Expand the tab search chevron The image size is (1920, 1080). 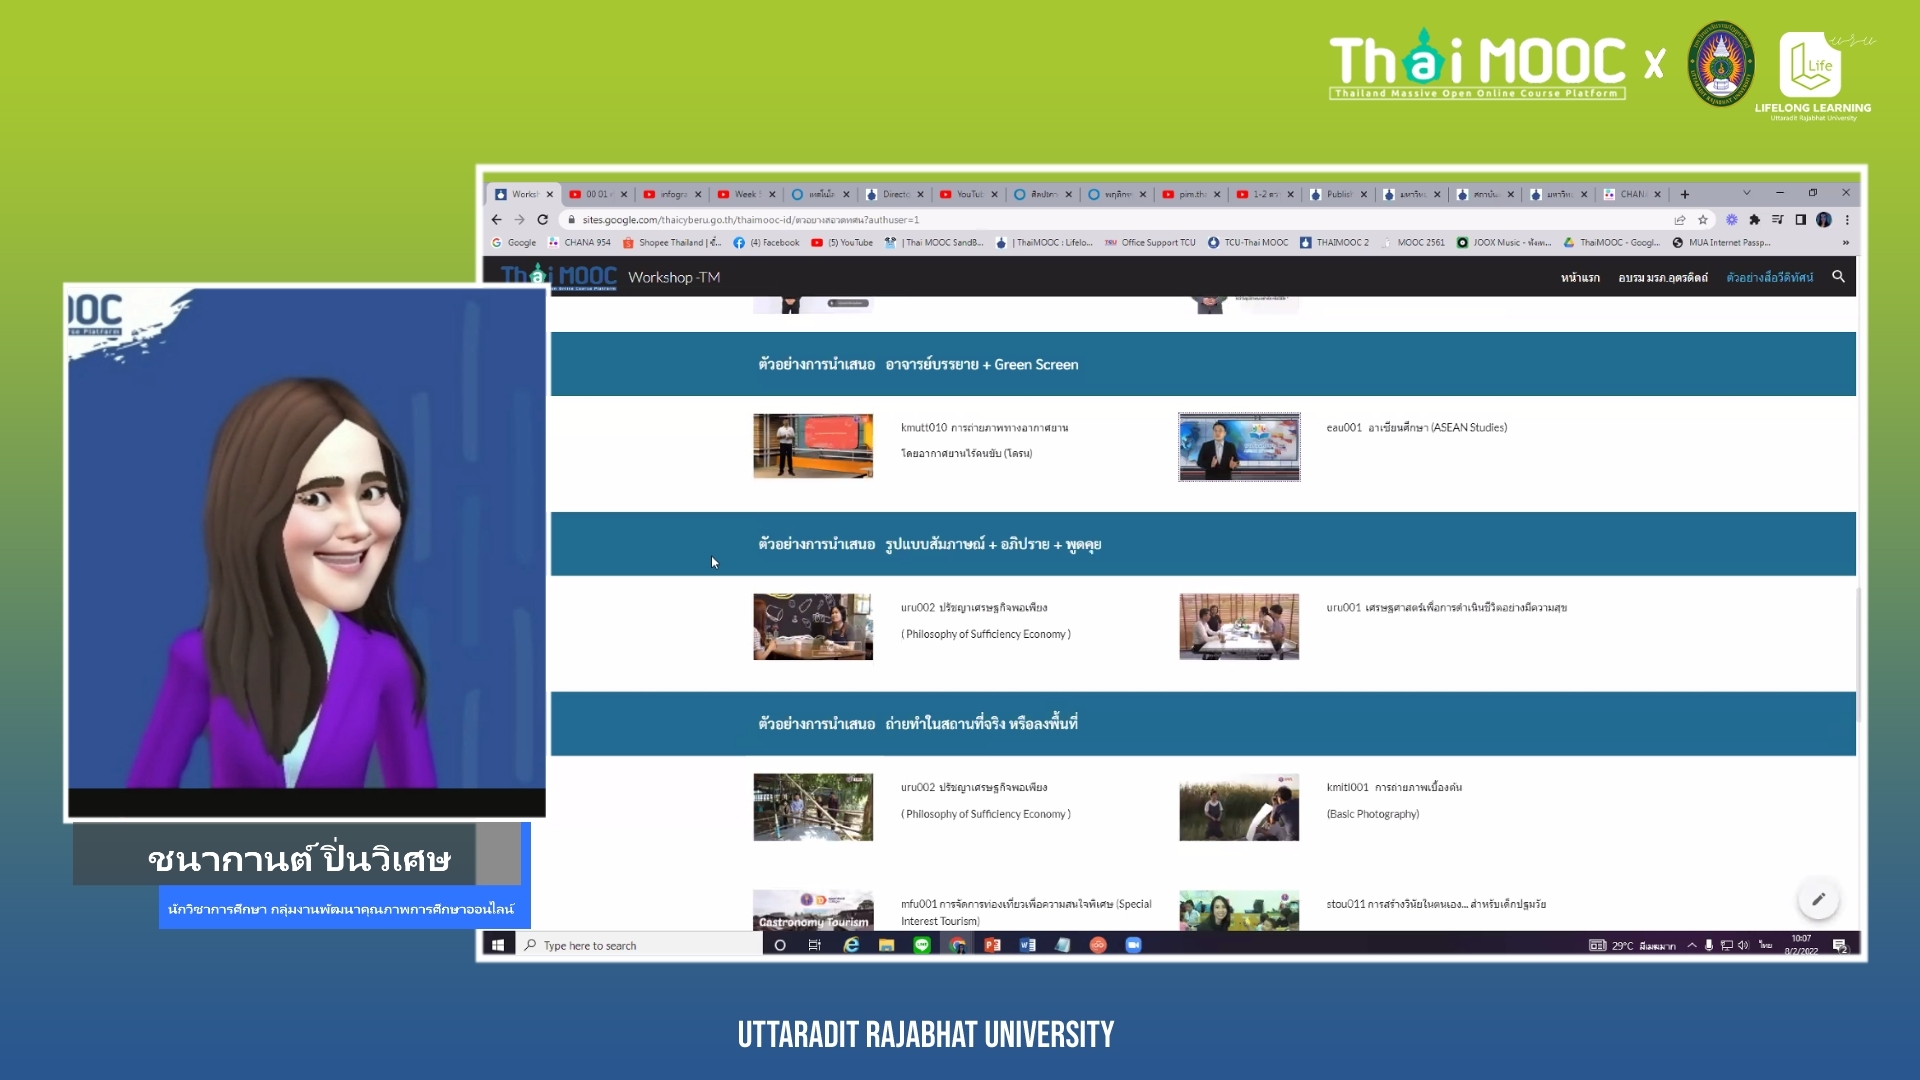[x=1746, y=193]
